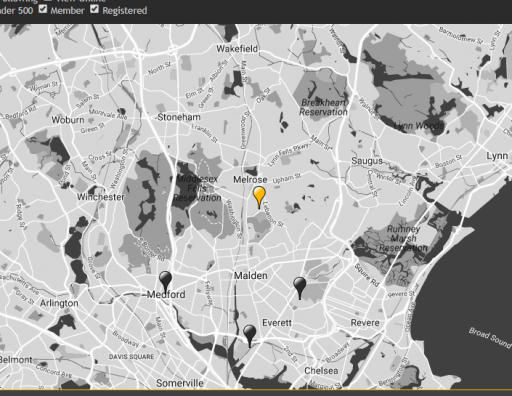The width and height of the screenshot is (512, 396).
Task: Click the Breakheart Reservation park label
Action: pyautogui.click(x=323, y=107)
